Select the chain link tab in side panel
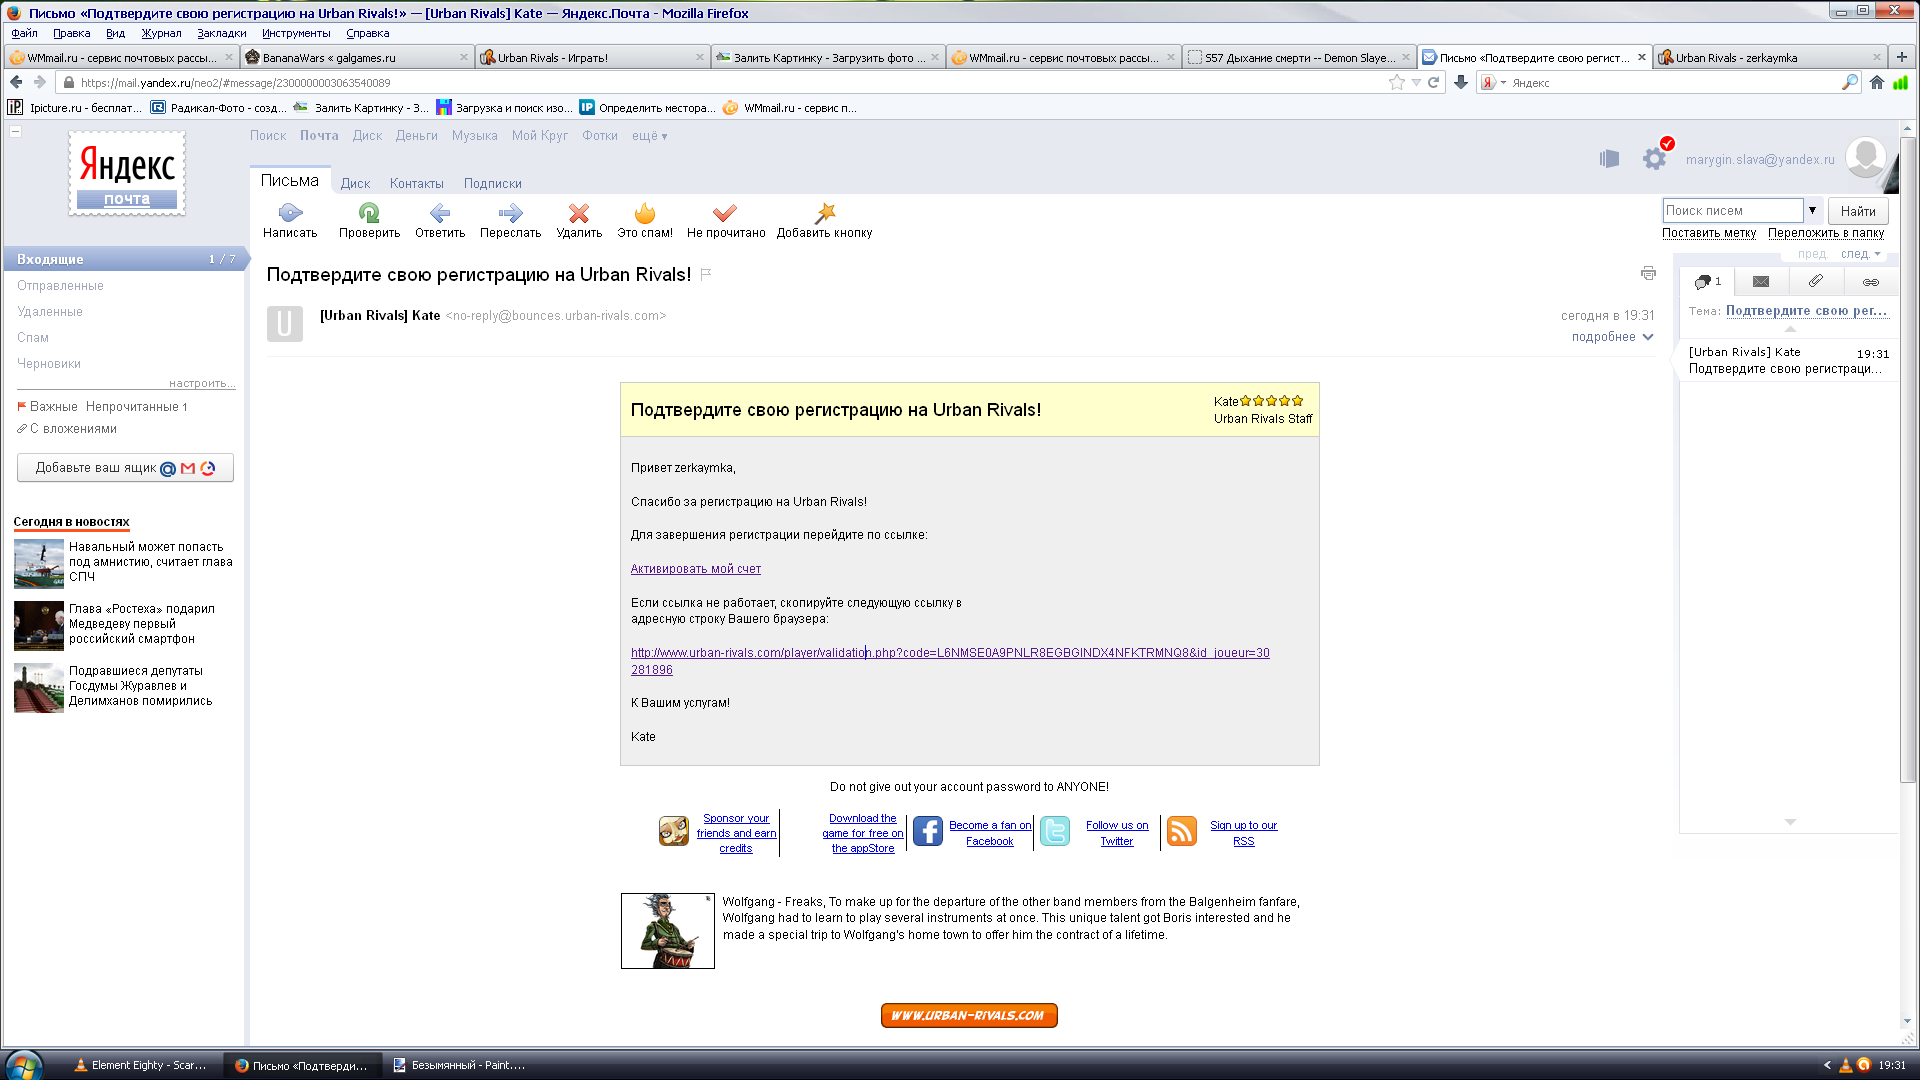The image size is (1920, 1080). point(1870,282)
